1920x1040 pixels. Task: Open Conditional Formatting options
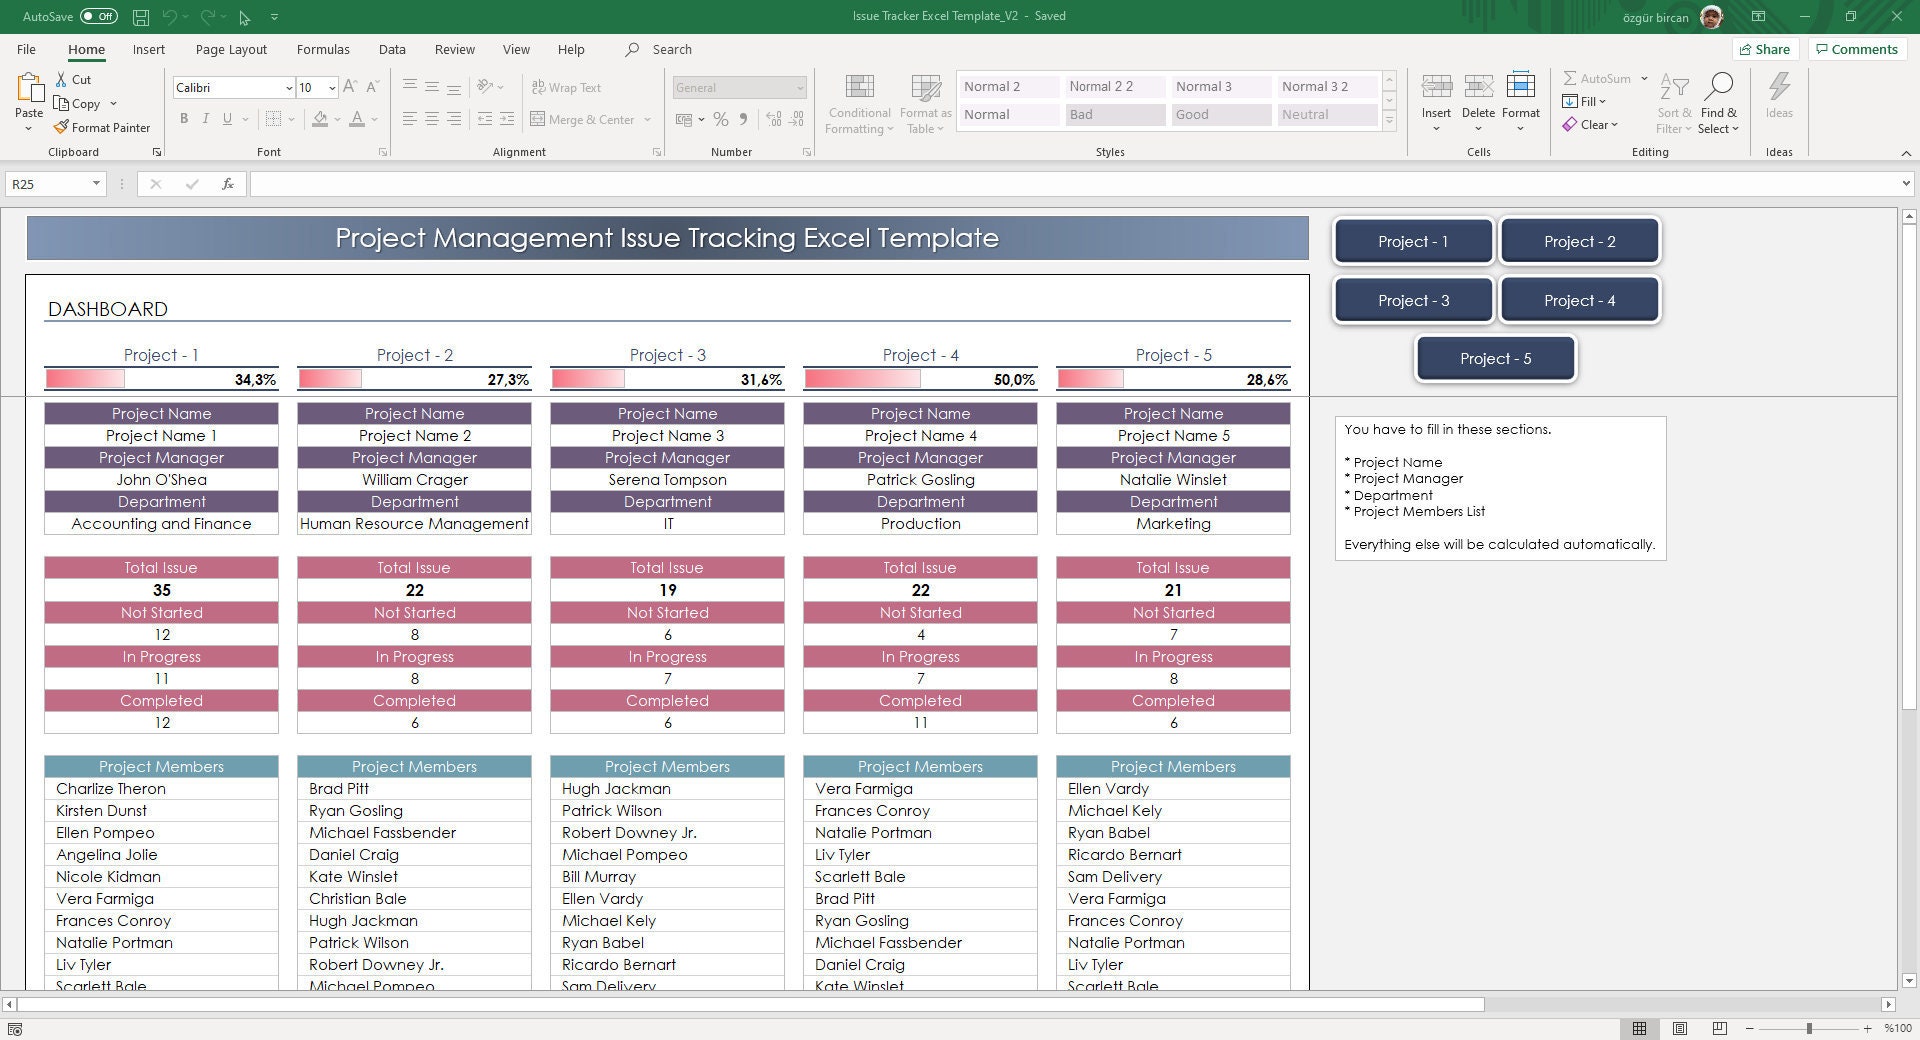click(858, 104)
